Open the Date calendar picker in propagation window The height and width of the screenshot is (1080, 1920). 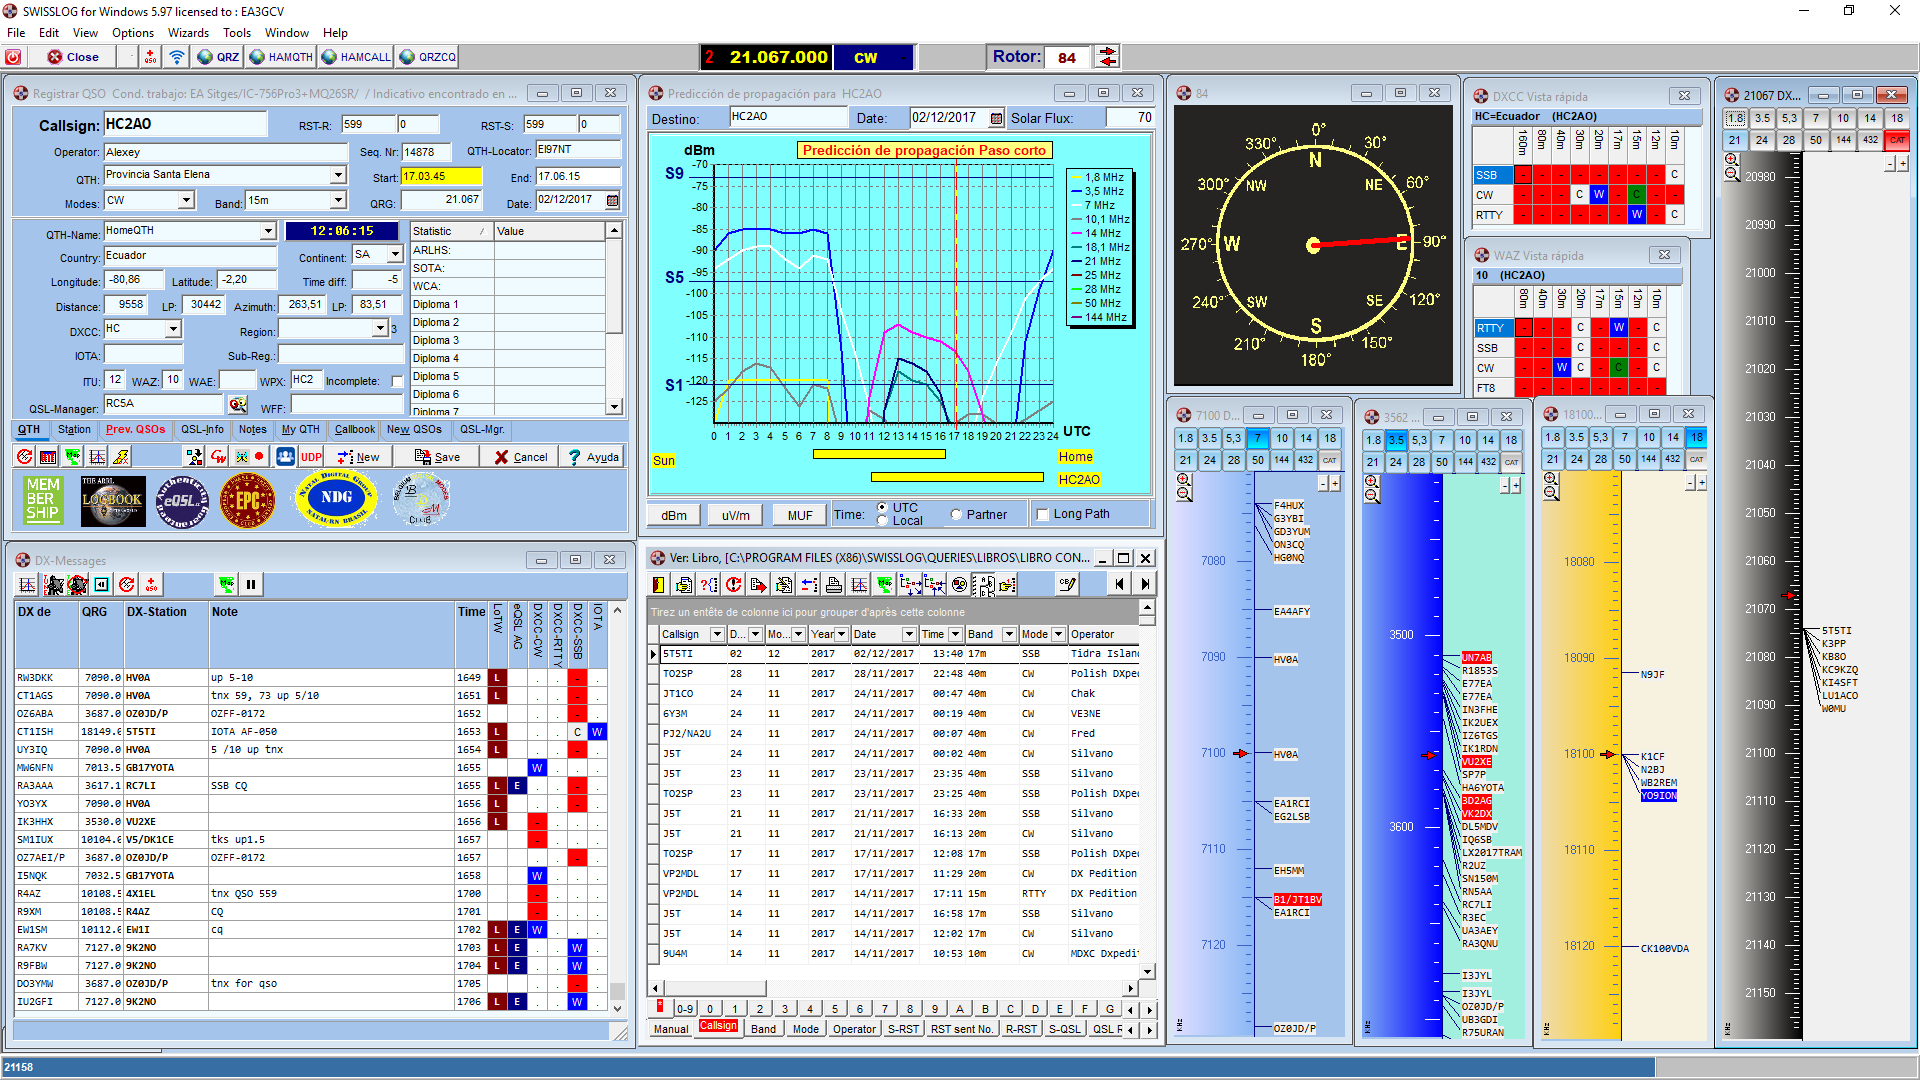(996, 118)
